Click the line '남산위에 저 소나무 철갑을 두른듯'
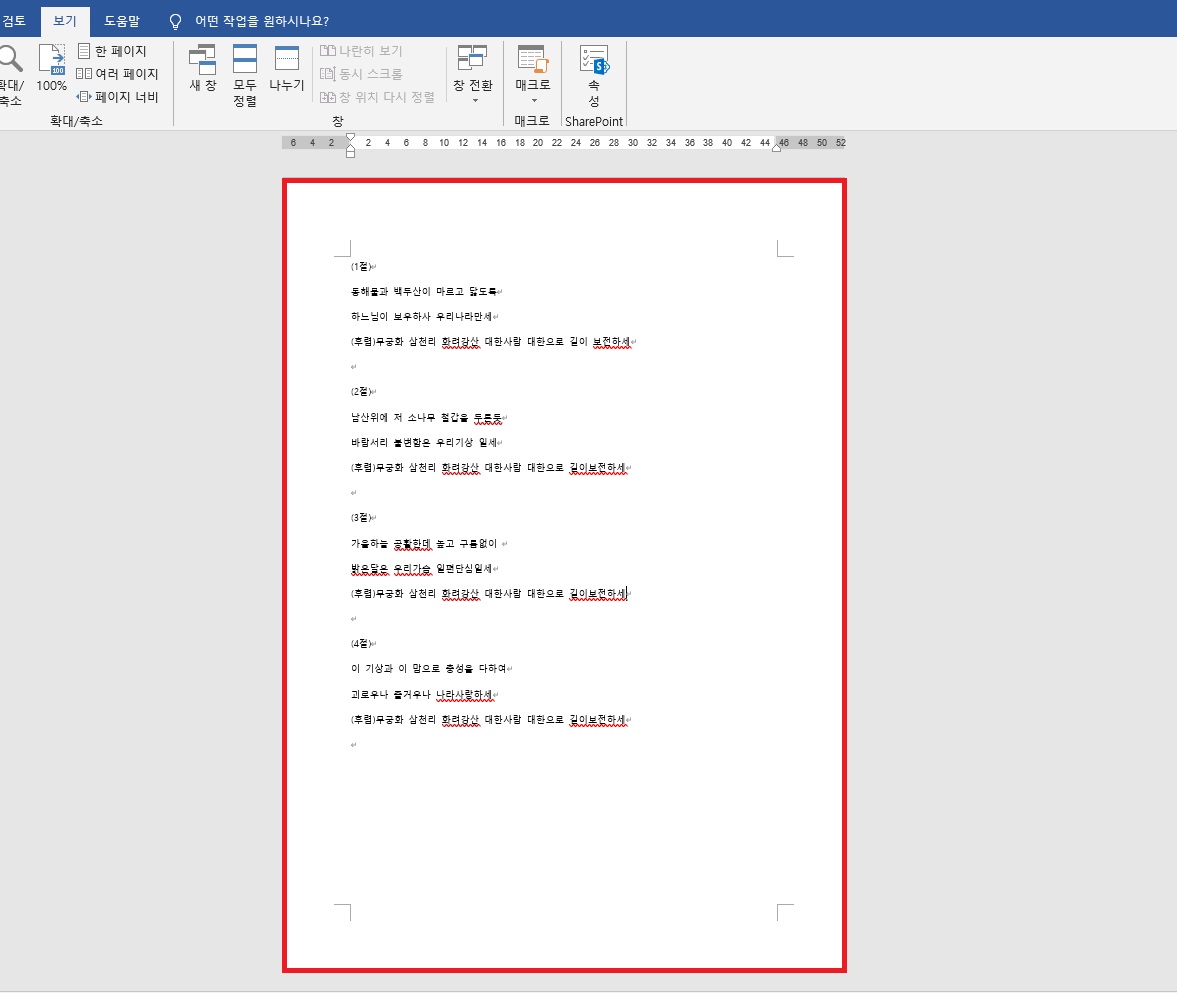Image resolution: width=1177 pixels, height=993 pixels. [426, 417]
